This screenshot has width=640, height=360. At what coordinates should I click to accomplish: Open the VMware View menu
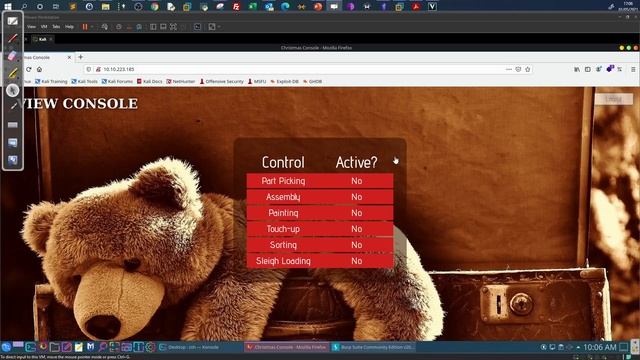(x=31, y=27)
